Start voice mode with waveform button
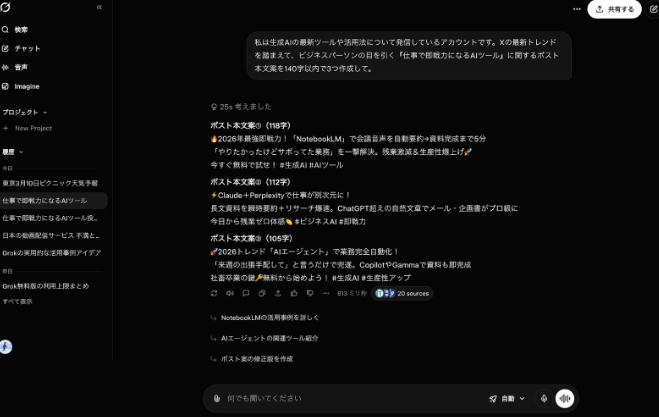Screen dimensions: 659x417 pos(565,399)
